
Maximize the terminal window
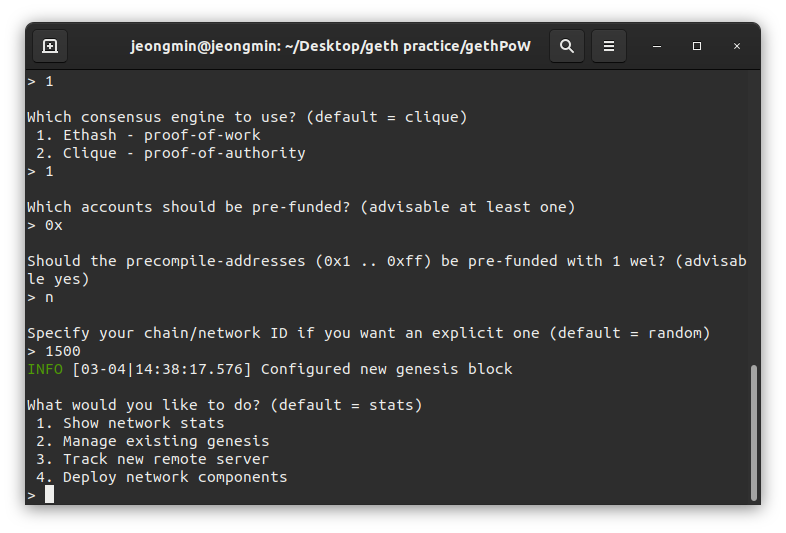697,46
